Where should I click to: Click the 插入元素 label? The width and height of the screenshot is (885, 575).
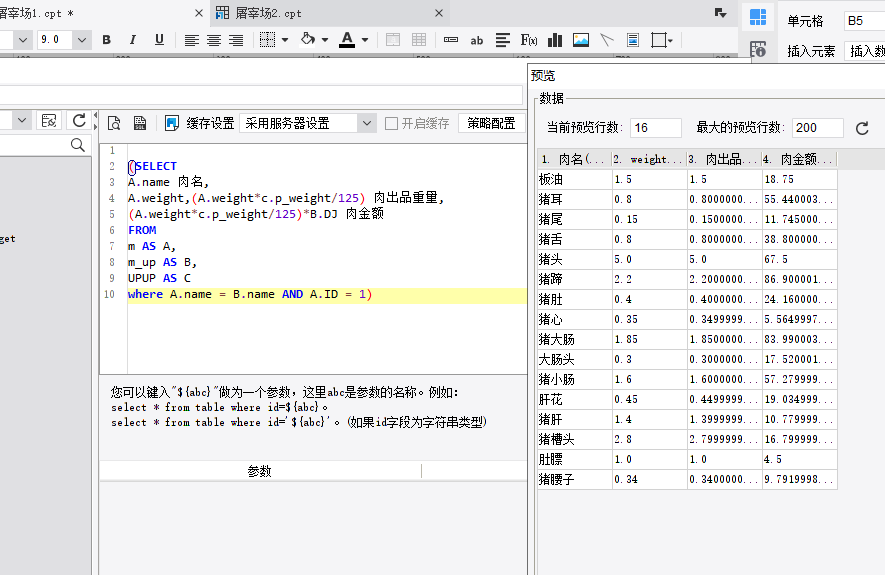[x=811, y=51]
